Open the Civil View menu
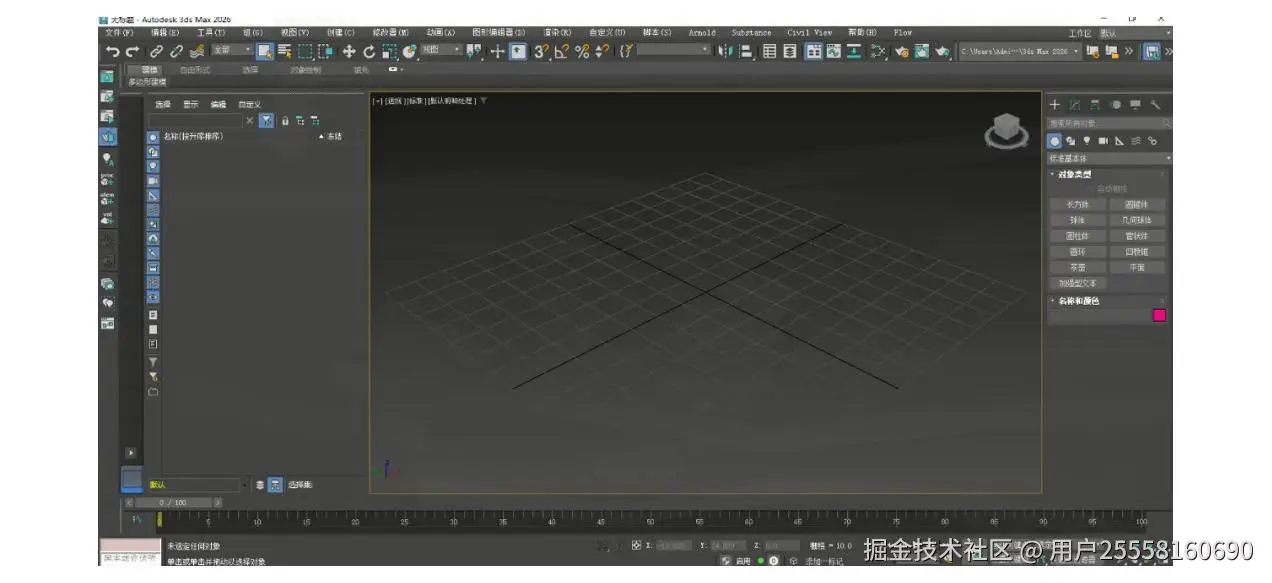The height and width of the screenshot is (583, 1272). click(x=809, y=33)
